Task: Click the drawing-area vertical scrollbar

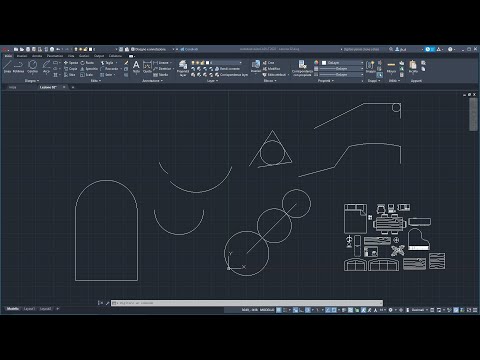Action: pyautogui.click(x=473, y=114)
